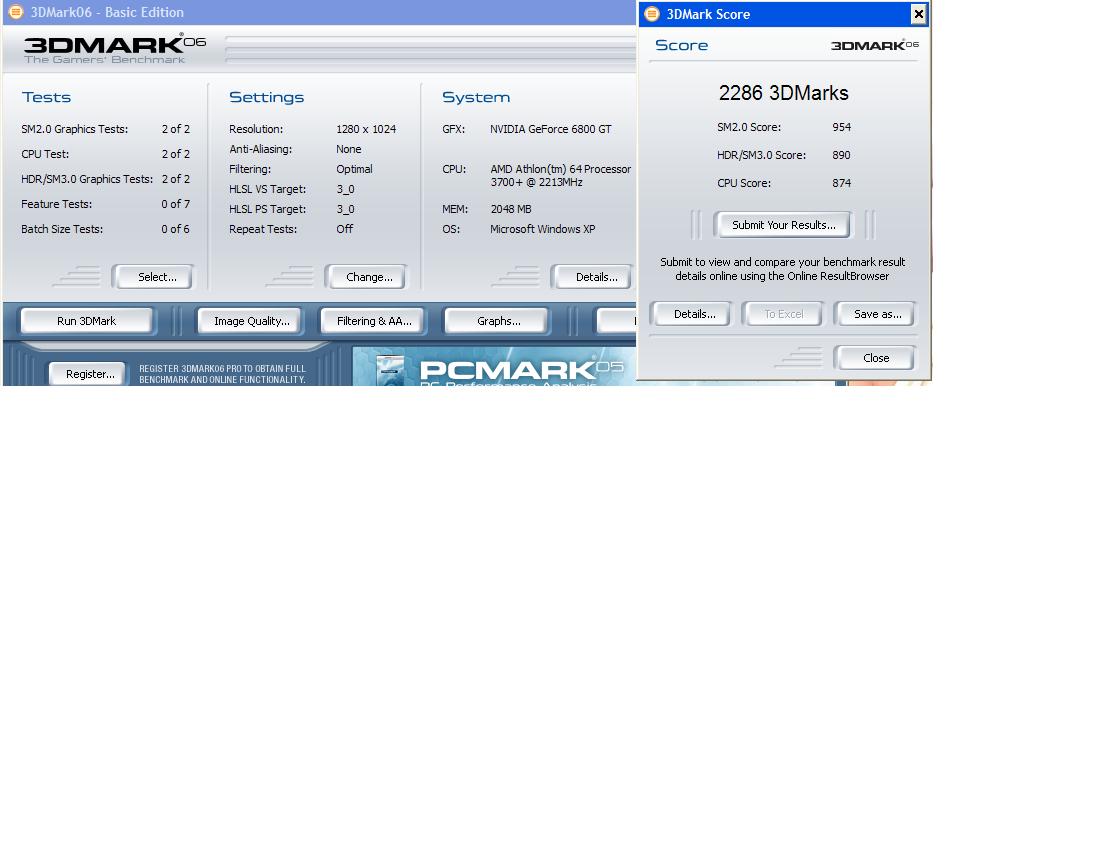Select the 2286 3DMarks score text
Image resolution: width=1109 pixels, height=854 pixels.
783,93
